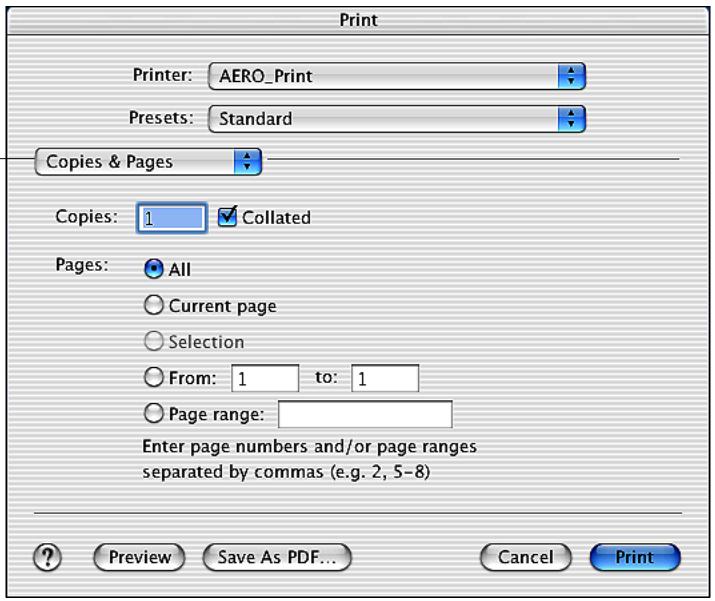Open the Help question mark button

click(47, 557)
